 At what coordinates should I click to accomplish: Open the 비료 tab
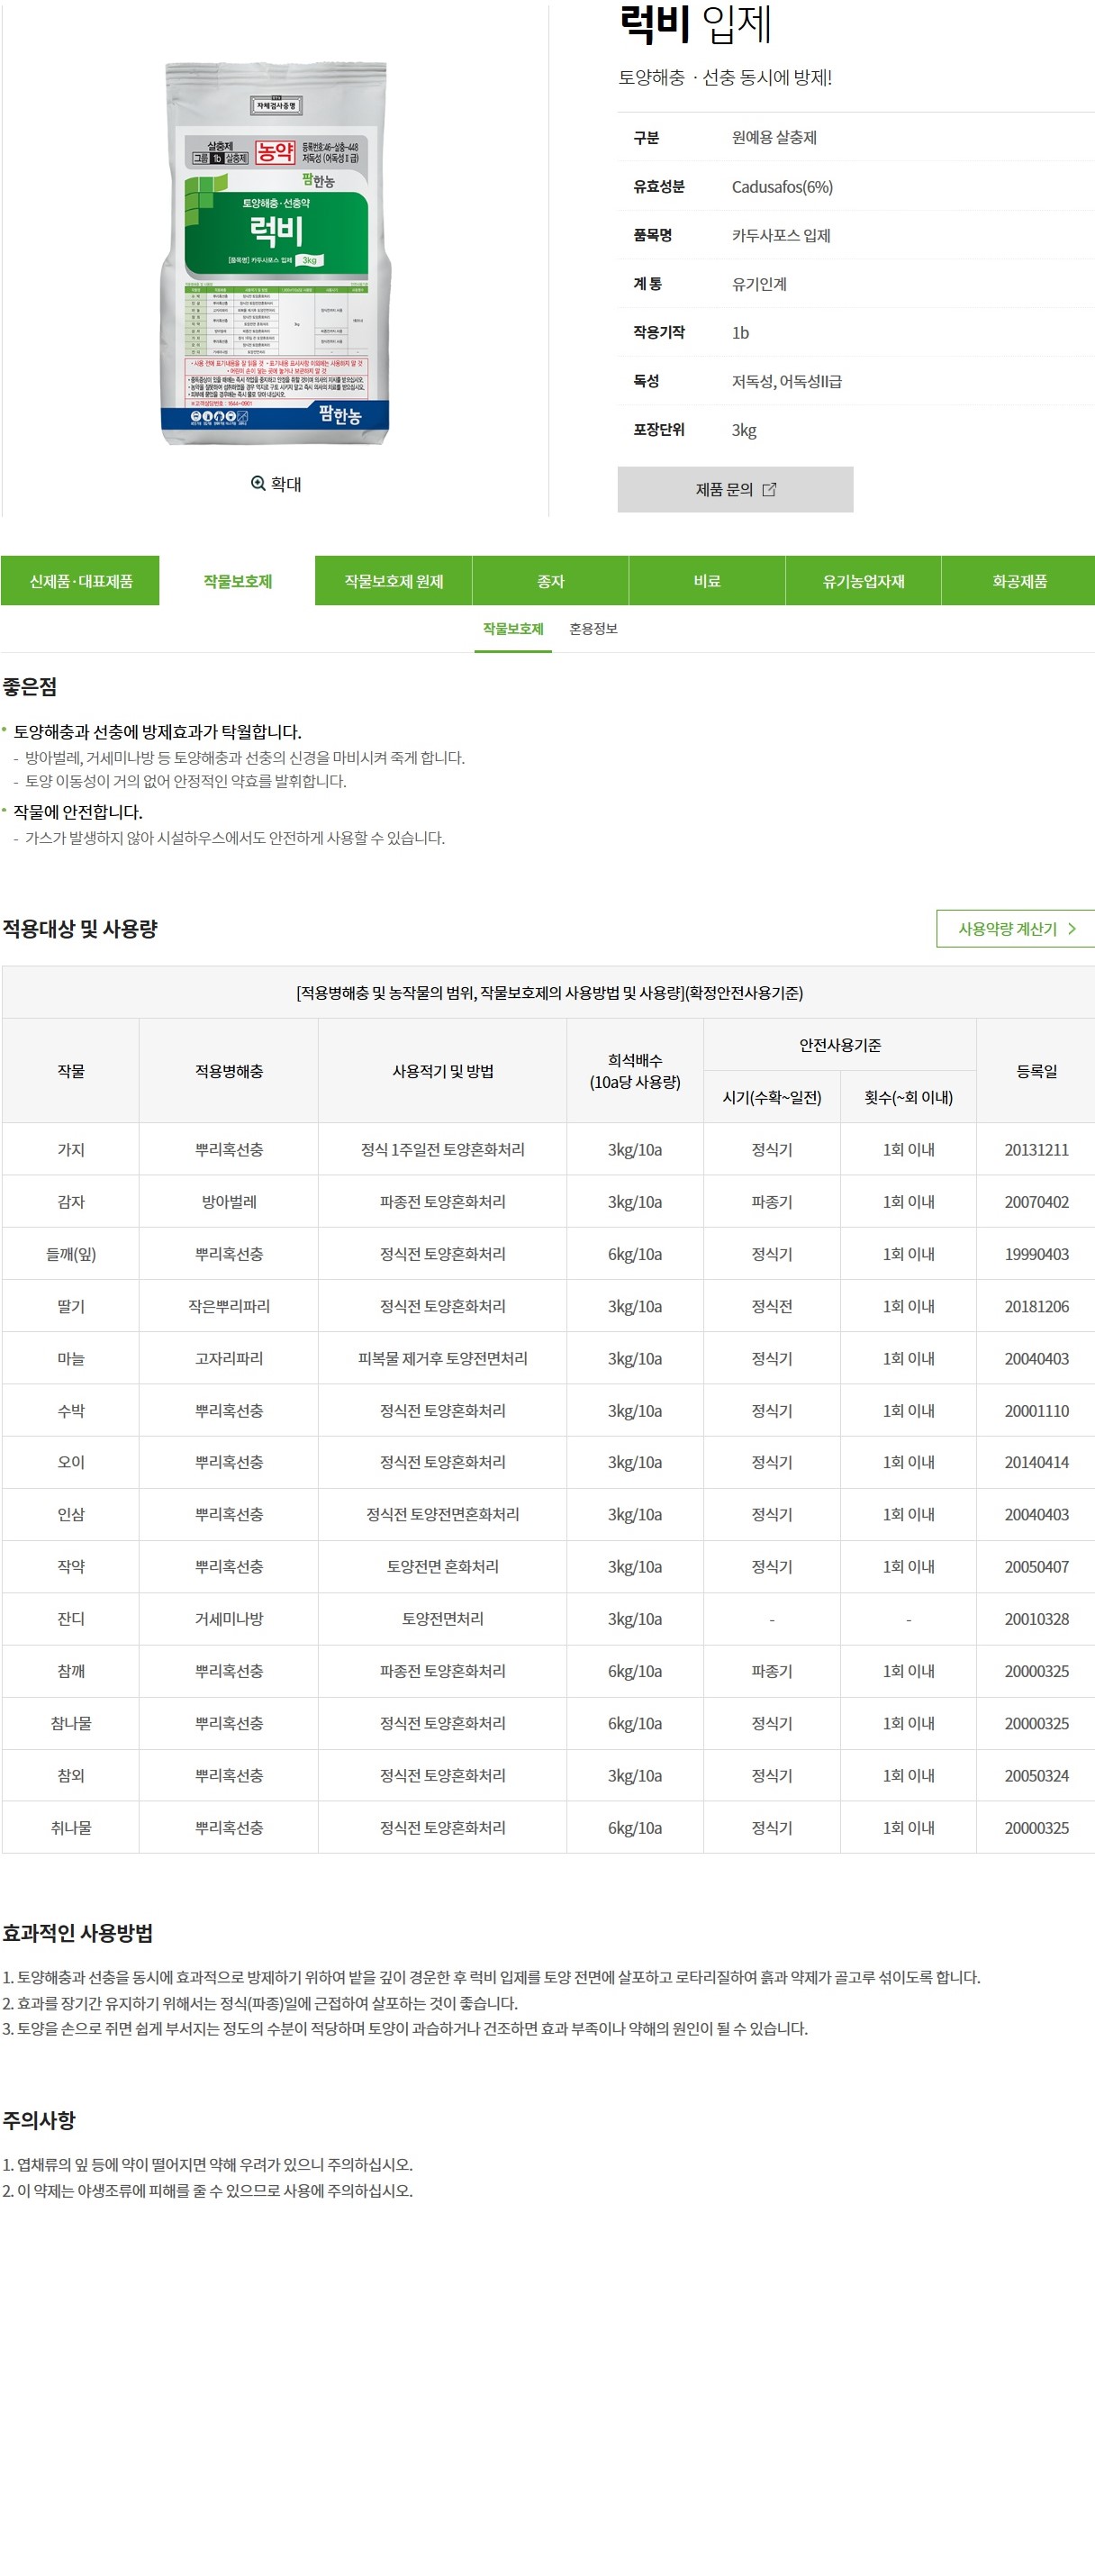pyautogui.click(x=707, y=581)
